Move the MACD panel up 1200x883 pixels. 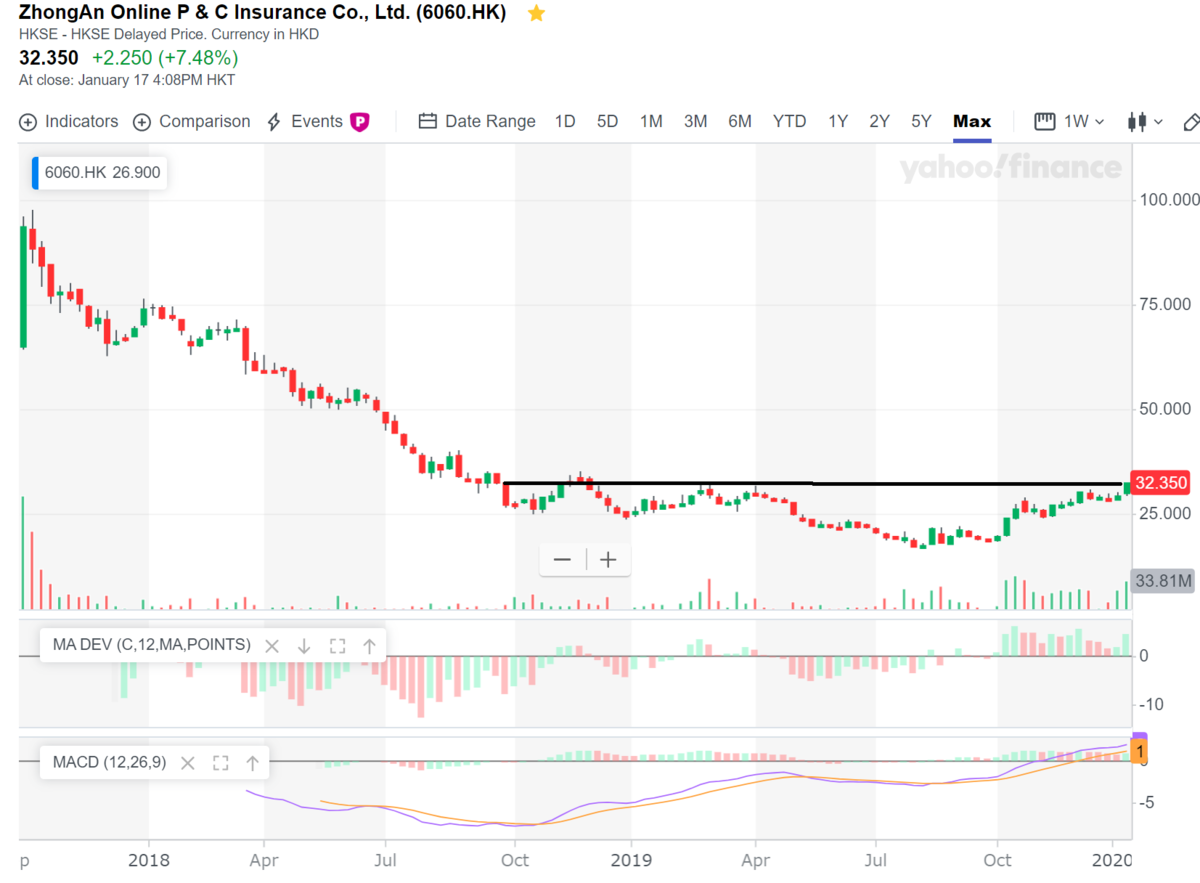(x=252, y=763)
